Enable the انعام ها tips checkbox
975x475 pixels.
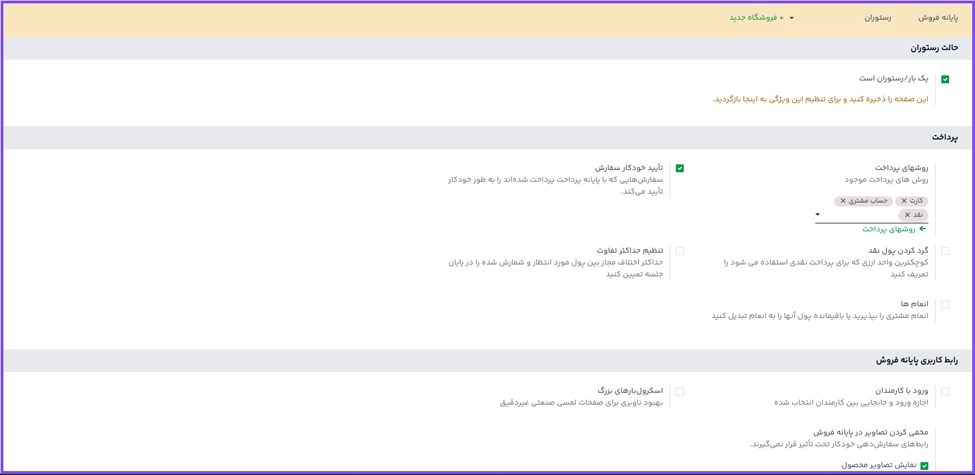[x=945, y=304]
